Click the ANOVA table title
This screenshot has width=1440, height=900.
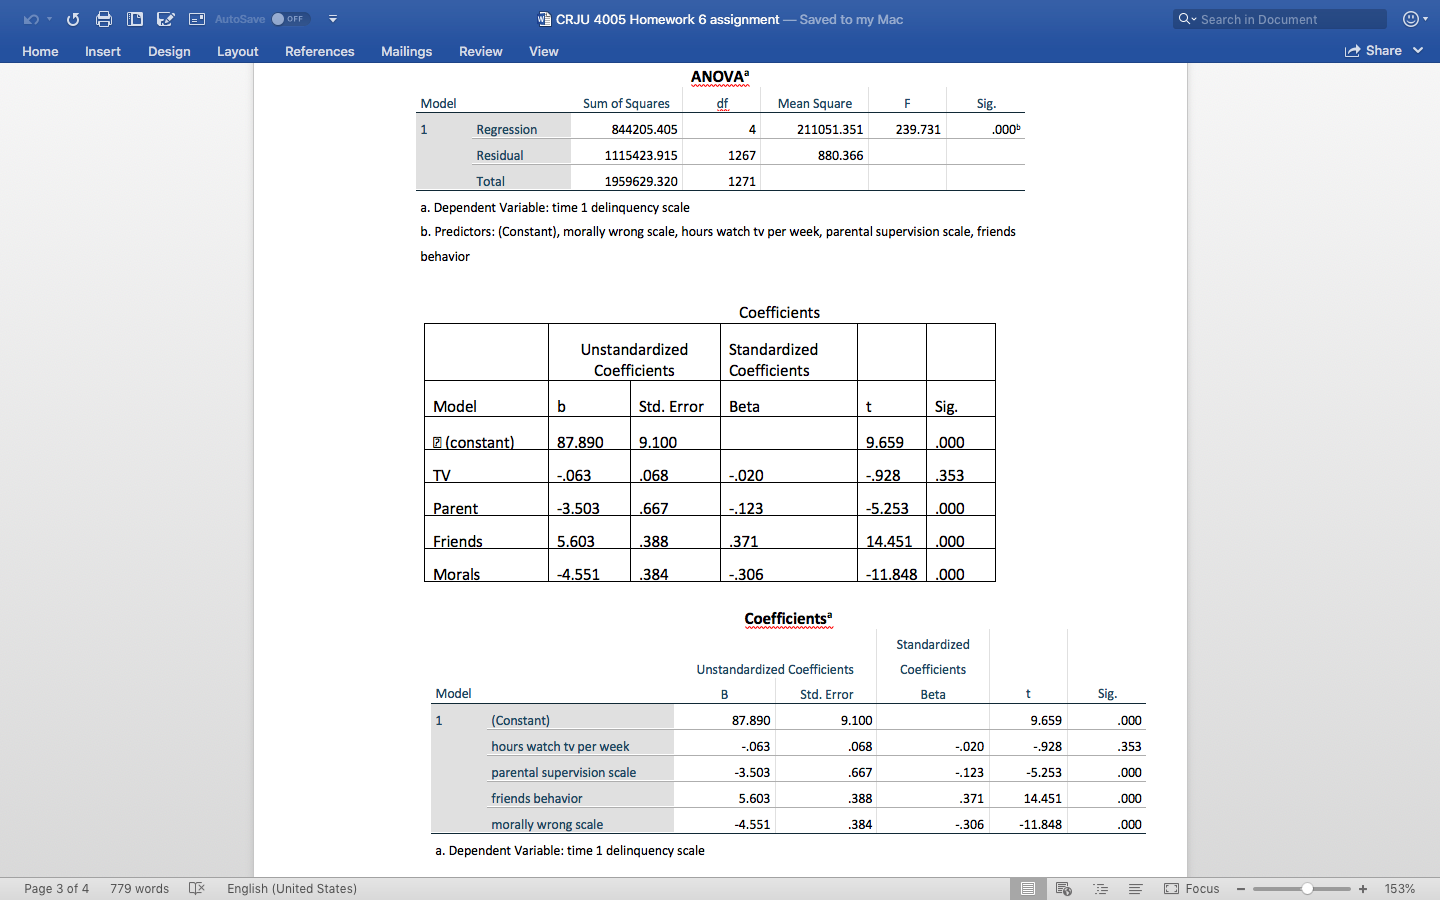[x=720, y=77]
